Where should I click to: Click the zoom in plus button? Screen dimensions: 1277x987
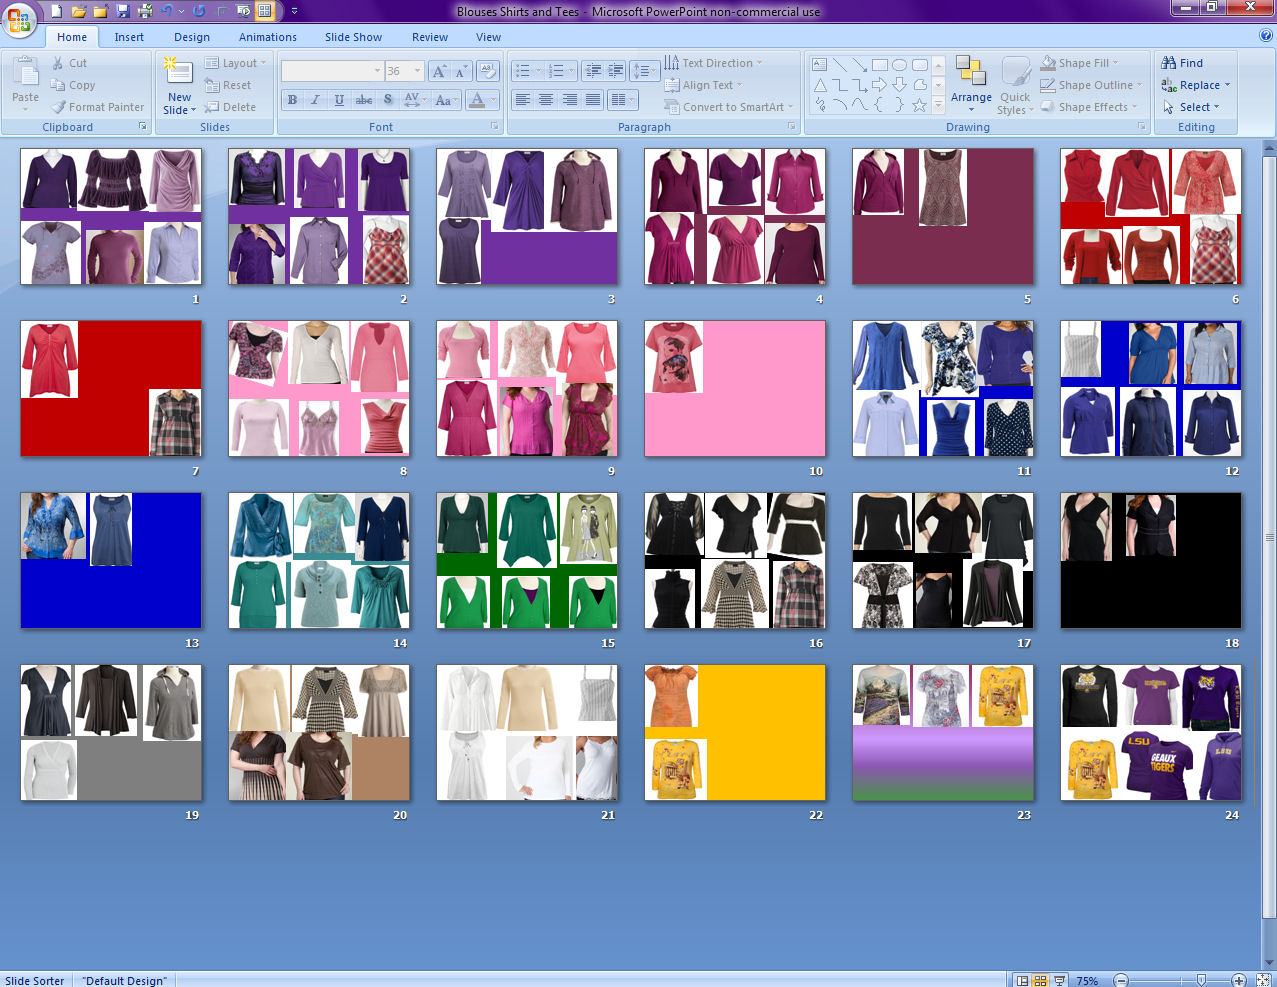click(x=1238, y=980)
